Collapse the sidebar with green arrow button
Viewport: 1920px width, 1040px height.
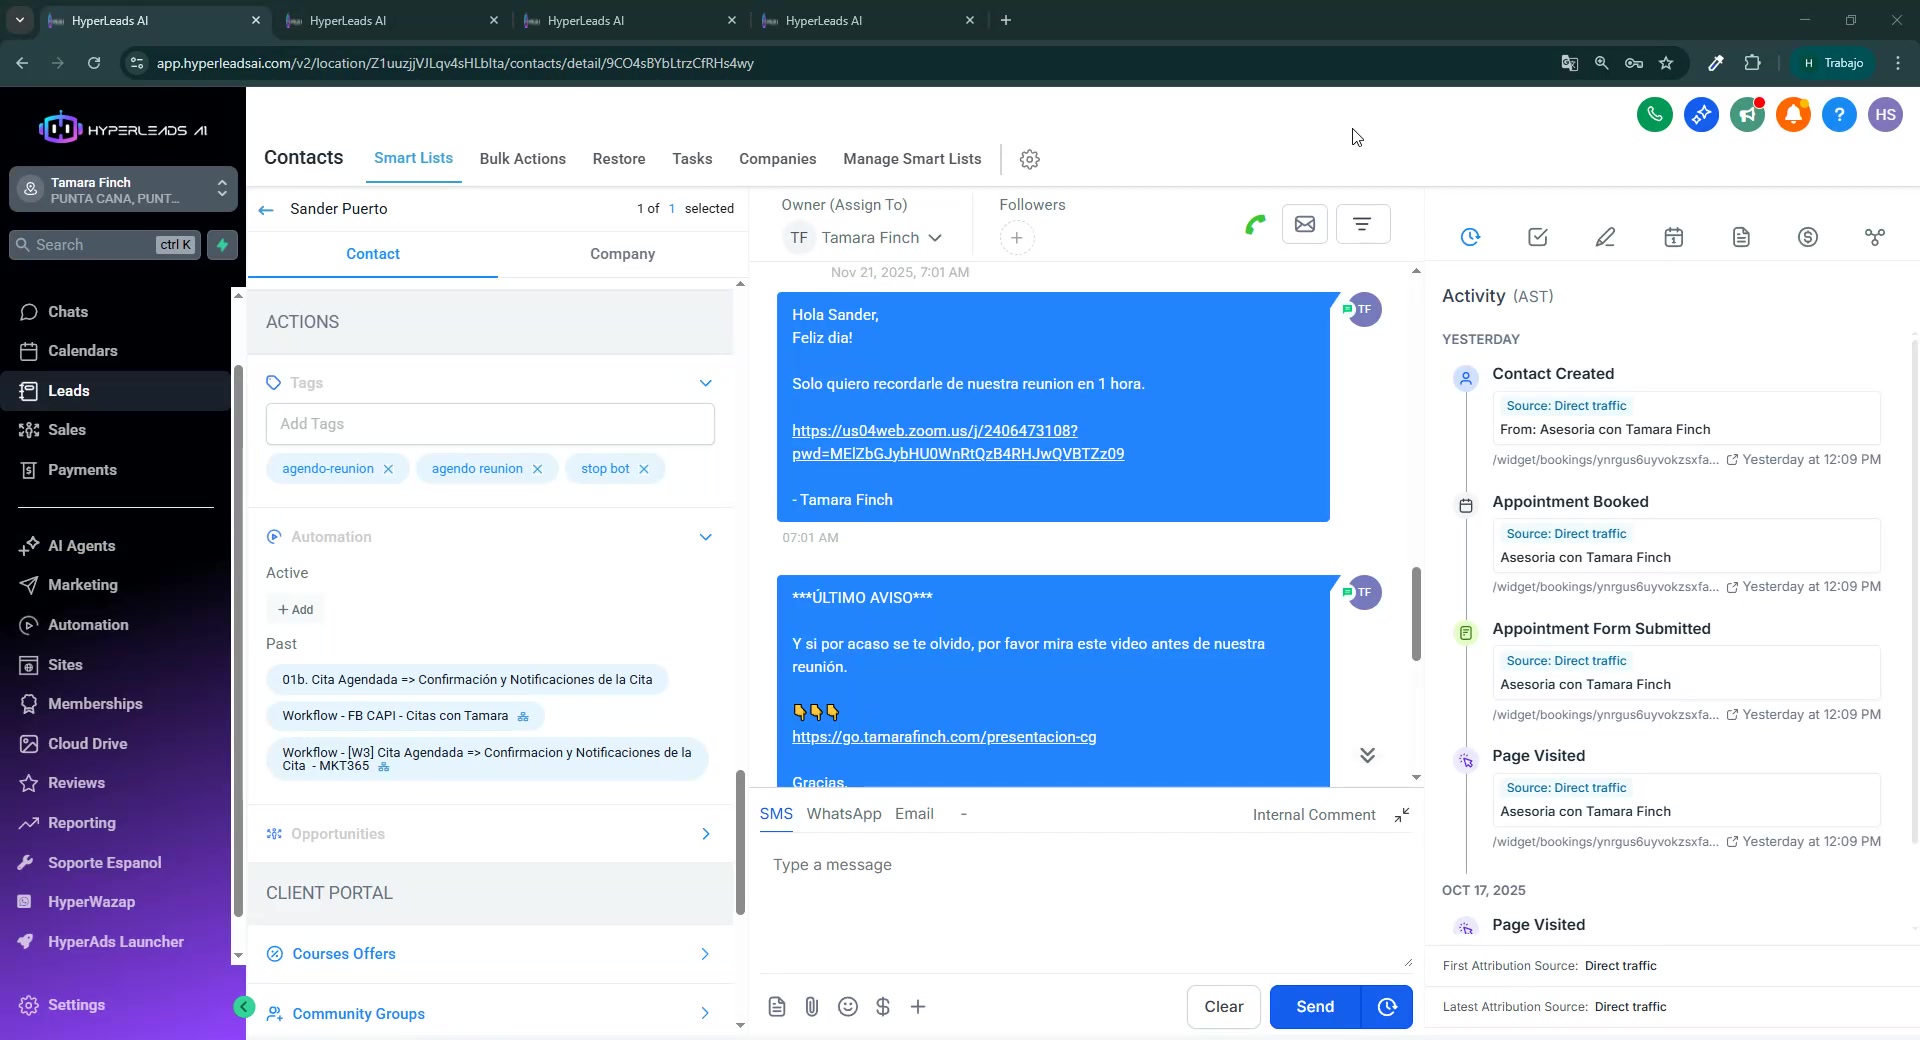tap(244, 1007)
